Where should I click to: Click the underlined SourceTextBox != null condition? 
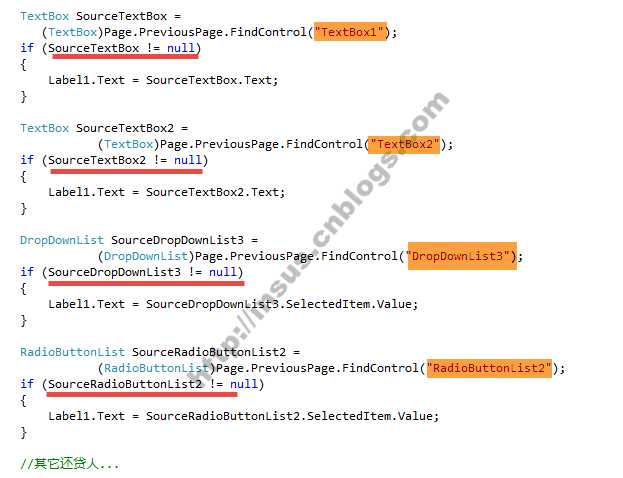tap(122, 48)
